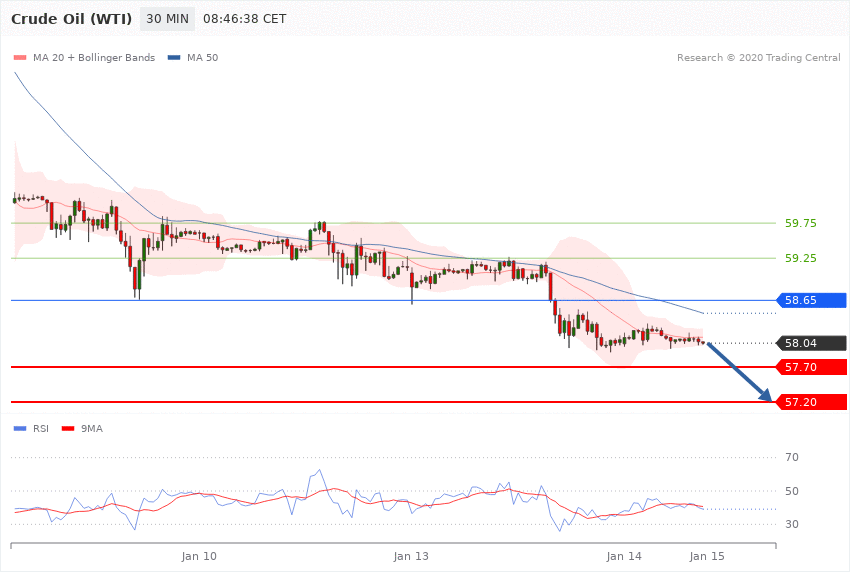Screen dimensions: 850x576
Task: Click the 08:46:38 CET timestamp
Action: click(244, 19)
